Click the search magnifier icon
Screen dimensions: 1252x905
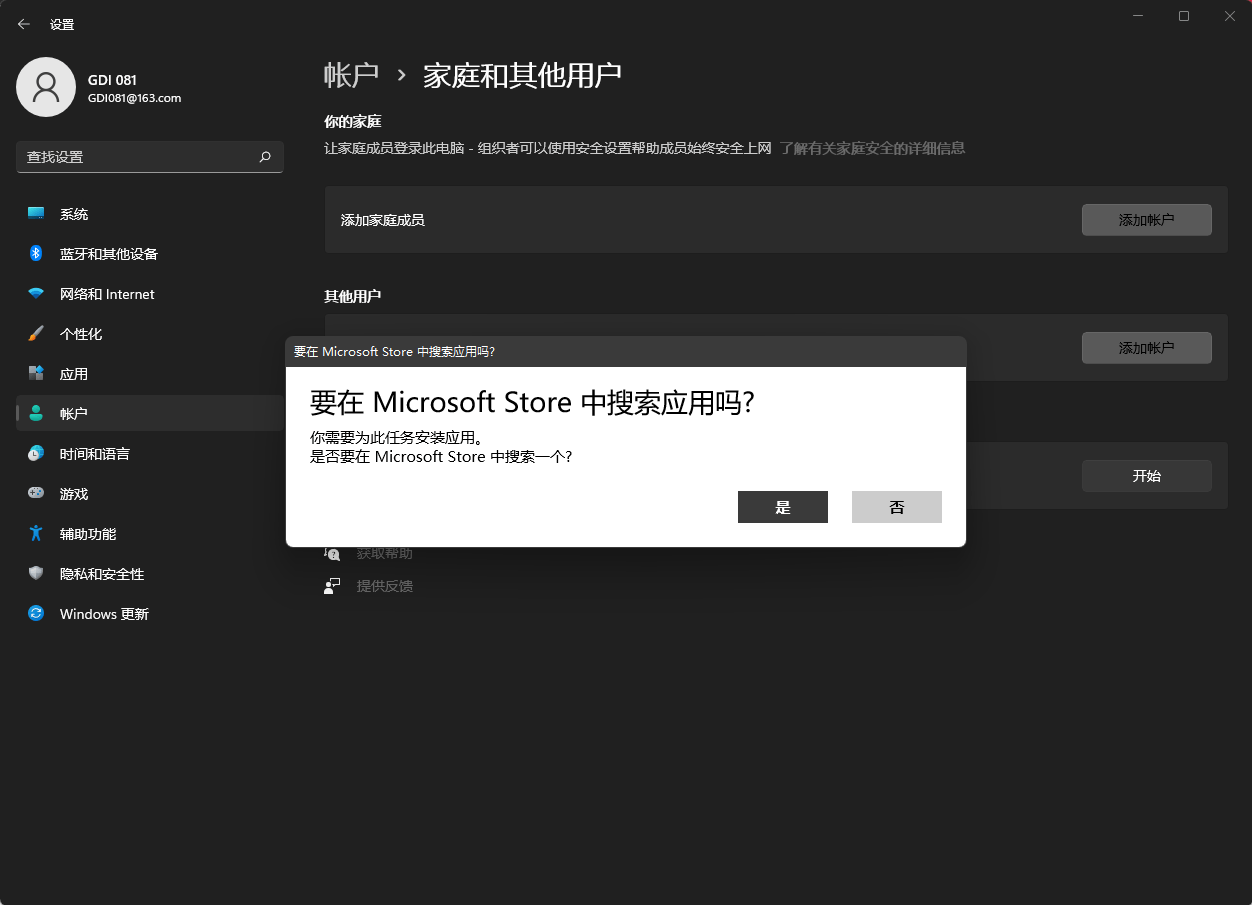[x=265, y=157]
